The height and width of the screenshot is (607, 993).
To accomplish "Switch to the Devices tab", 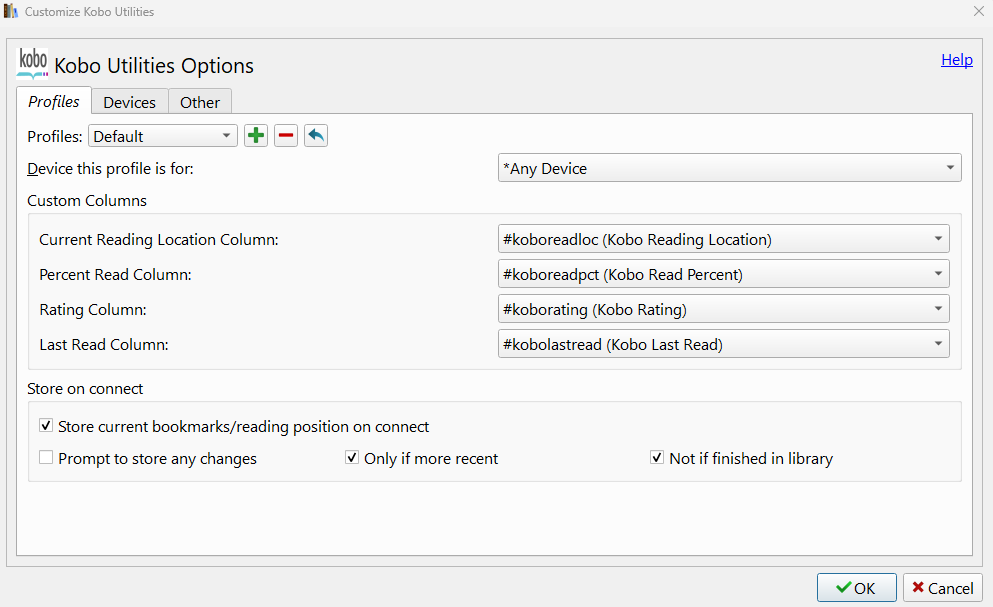I will [x=129, y=102].
